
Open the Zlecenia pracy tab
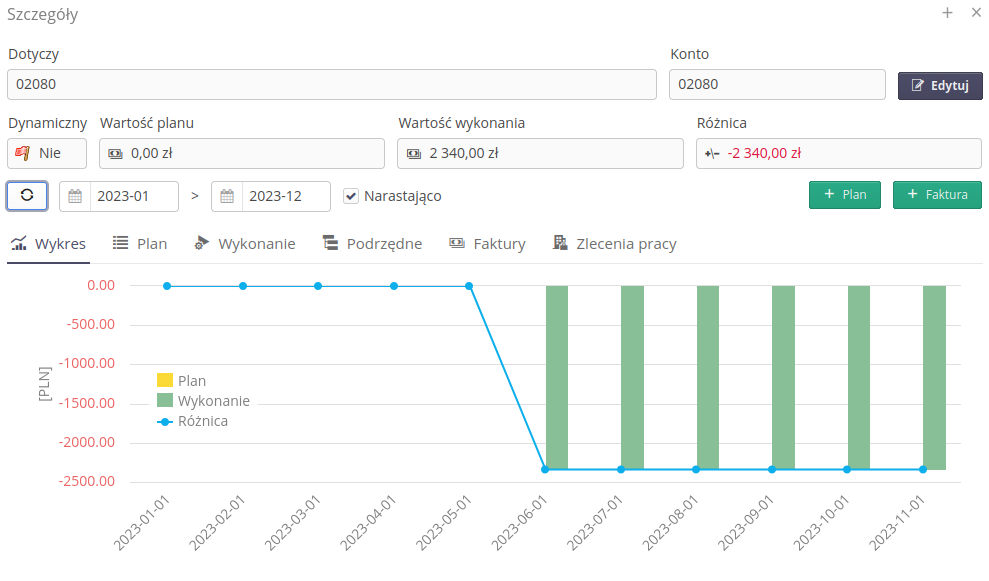pos(615,243)
